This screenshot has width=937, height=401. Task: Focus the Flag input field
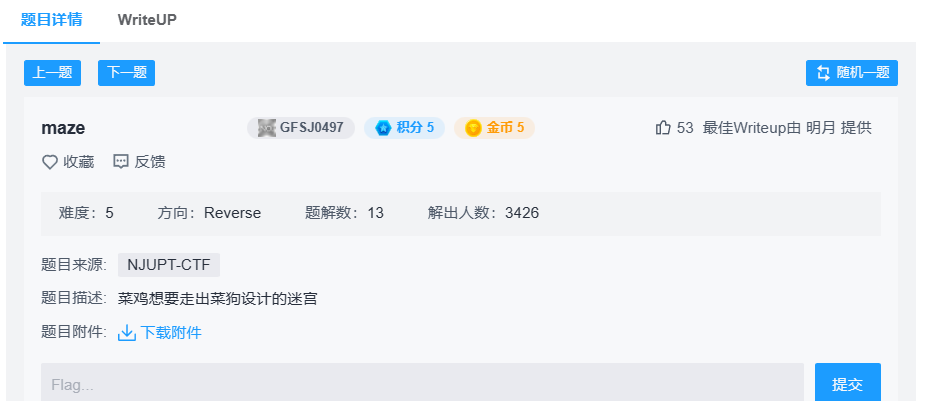tap(422, 384)
